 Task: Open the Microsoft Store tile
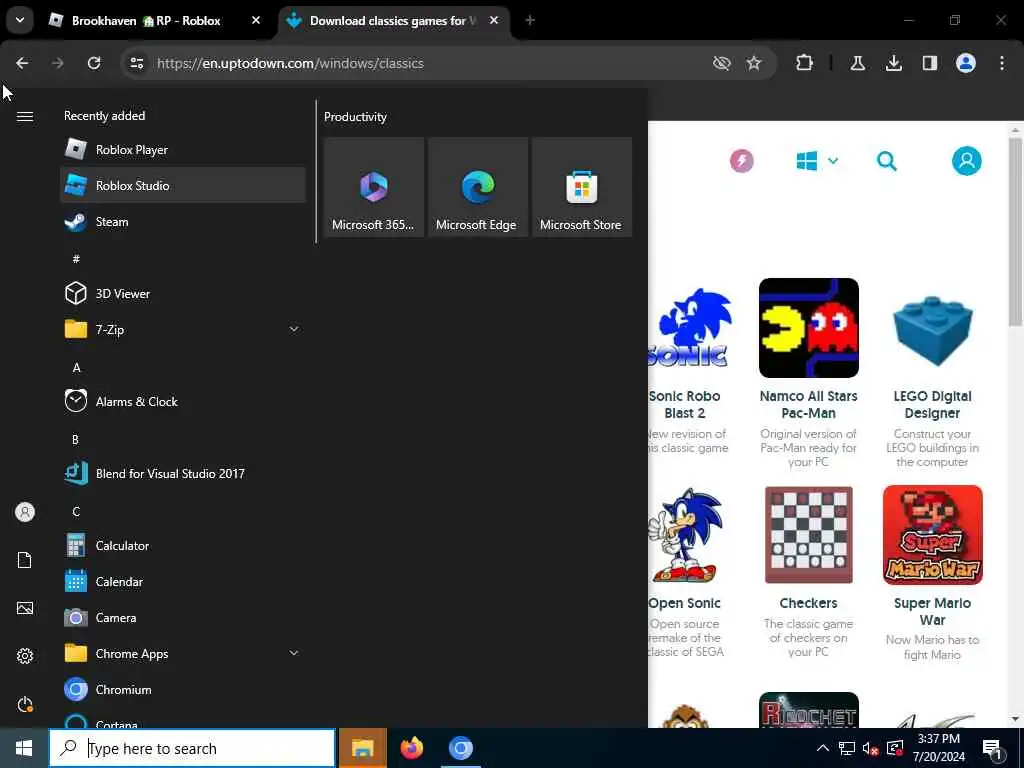(x=581, y=187)
